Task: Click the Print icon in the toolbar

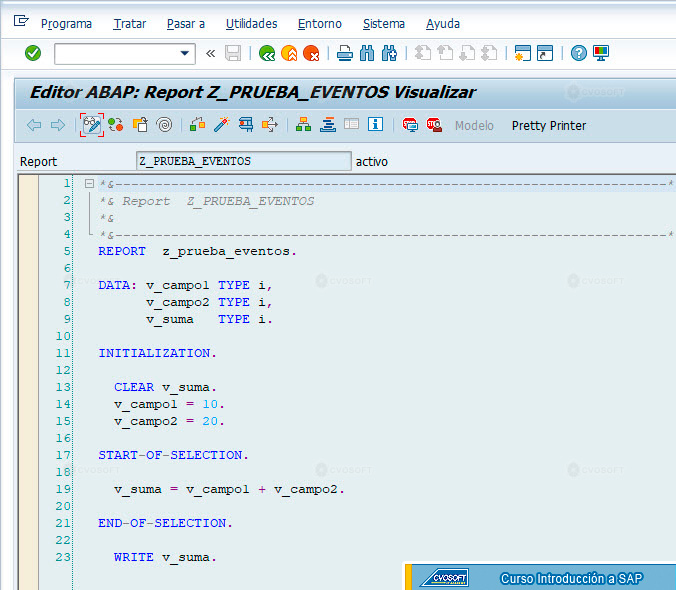Action: coord(344,53)
